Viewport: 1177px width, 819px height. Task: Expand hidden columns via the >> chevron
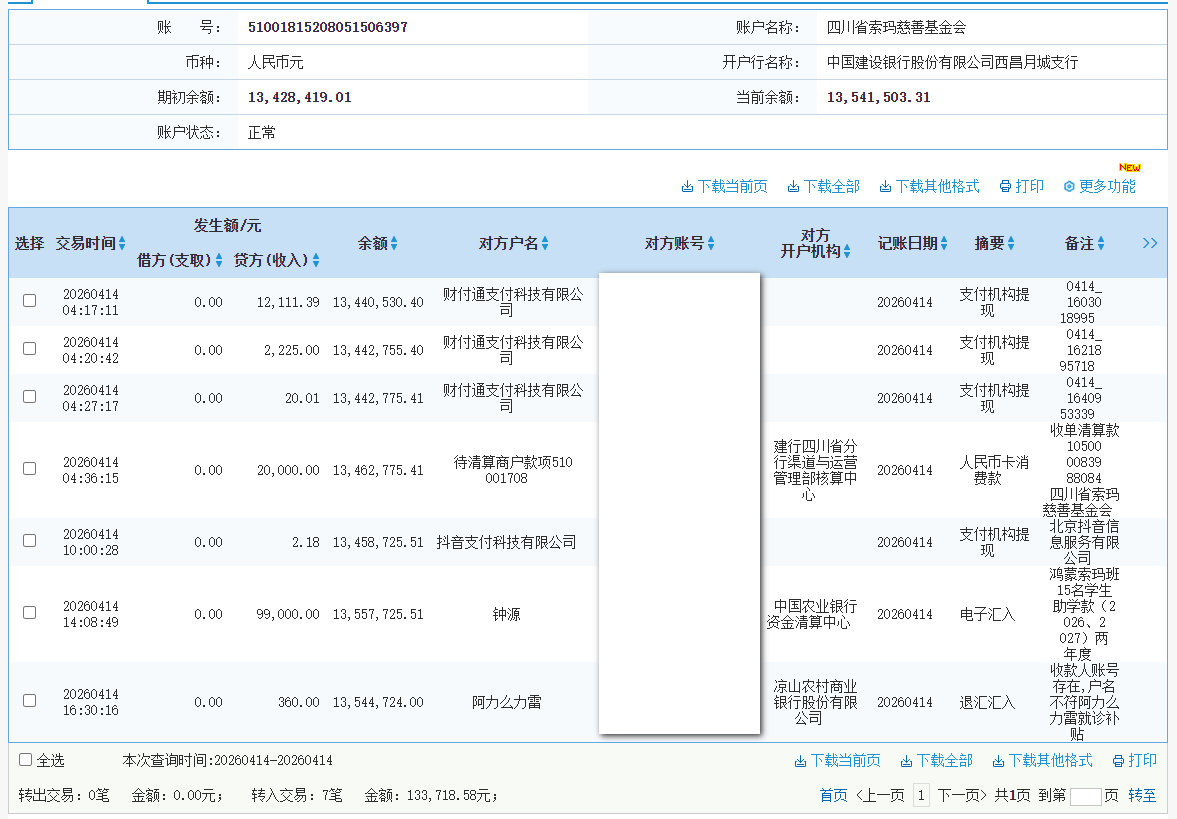pos(1149,242)
